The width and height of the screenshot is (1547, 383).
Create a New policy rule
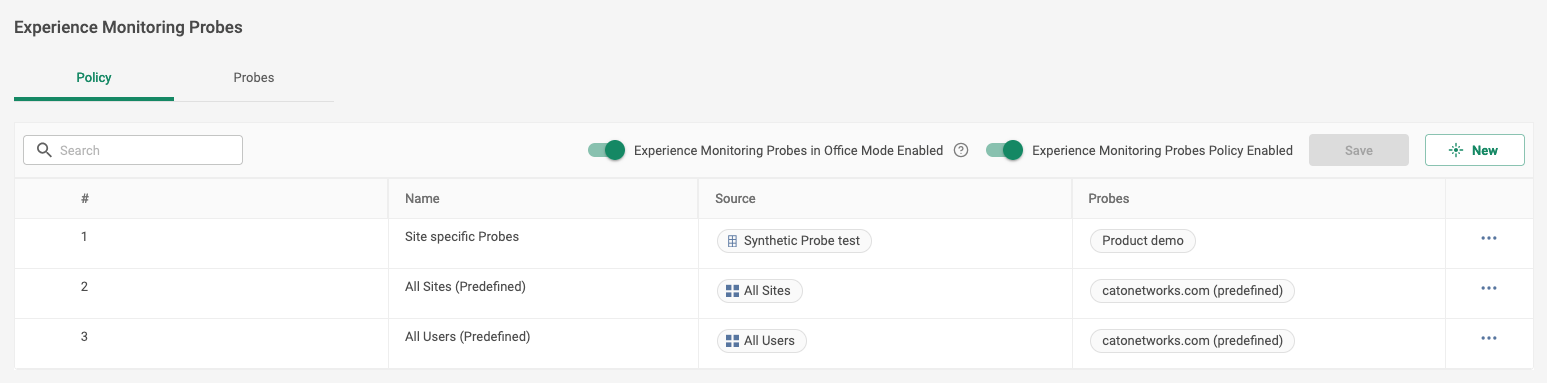1475,150
